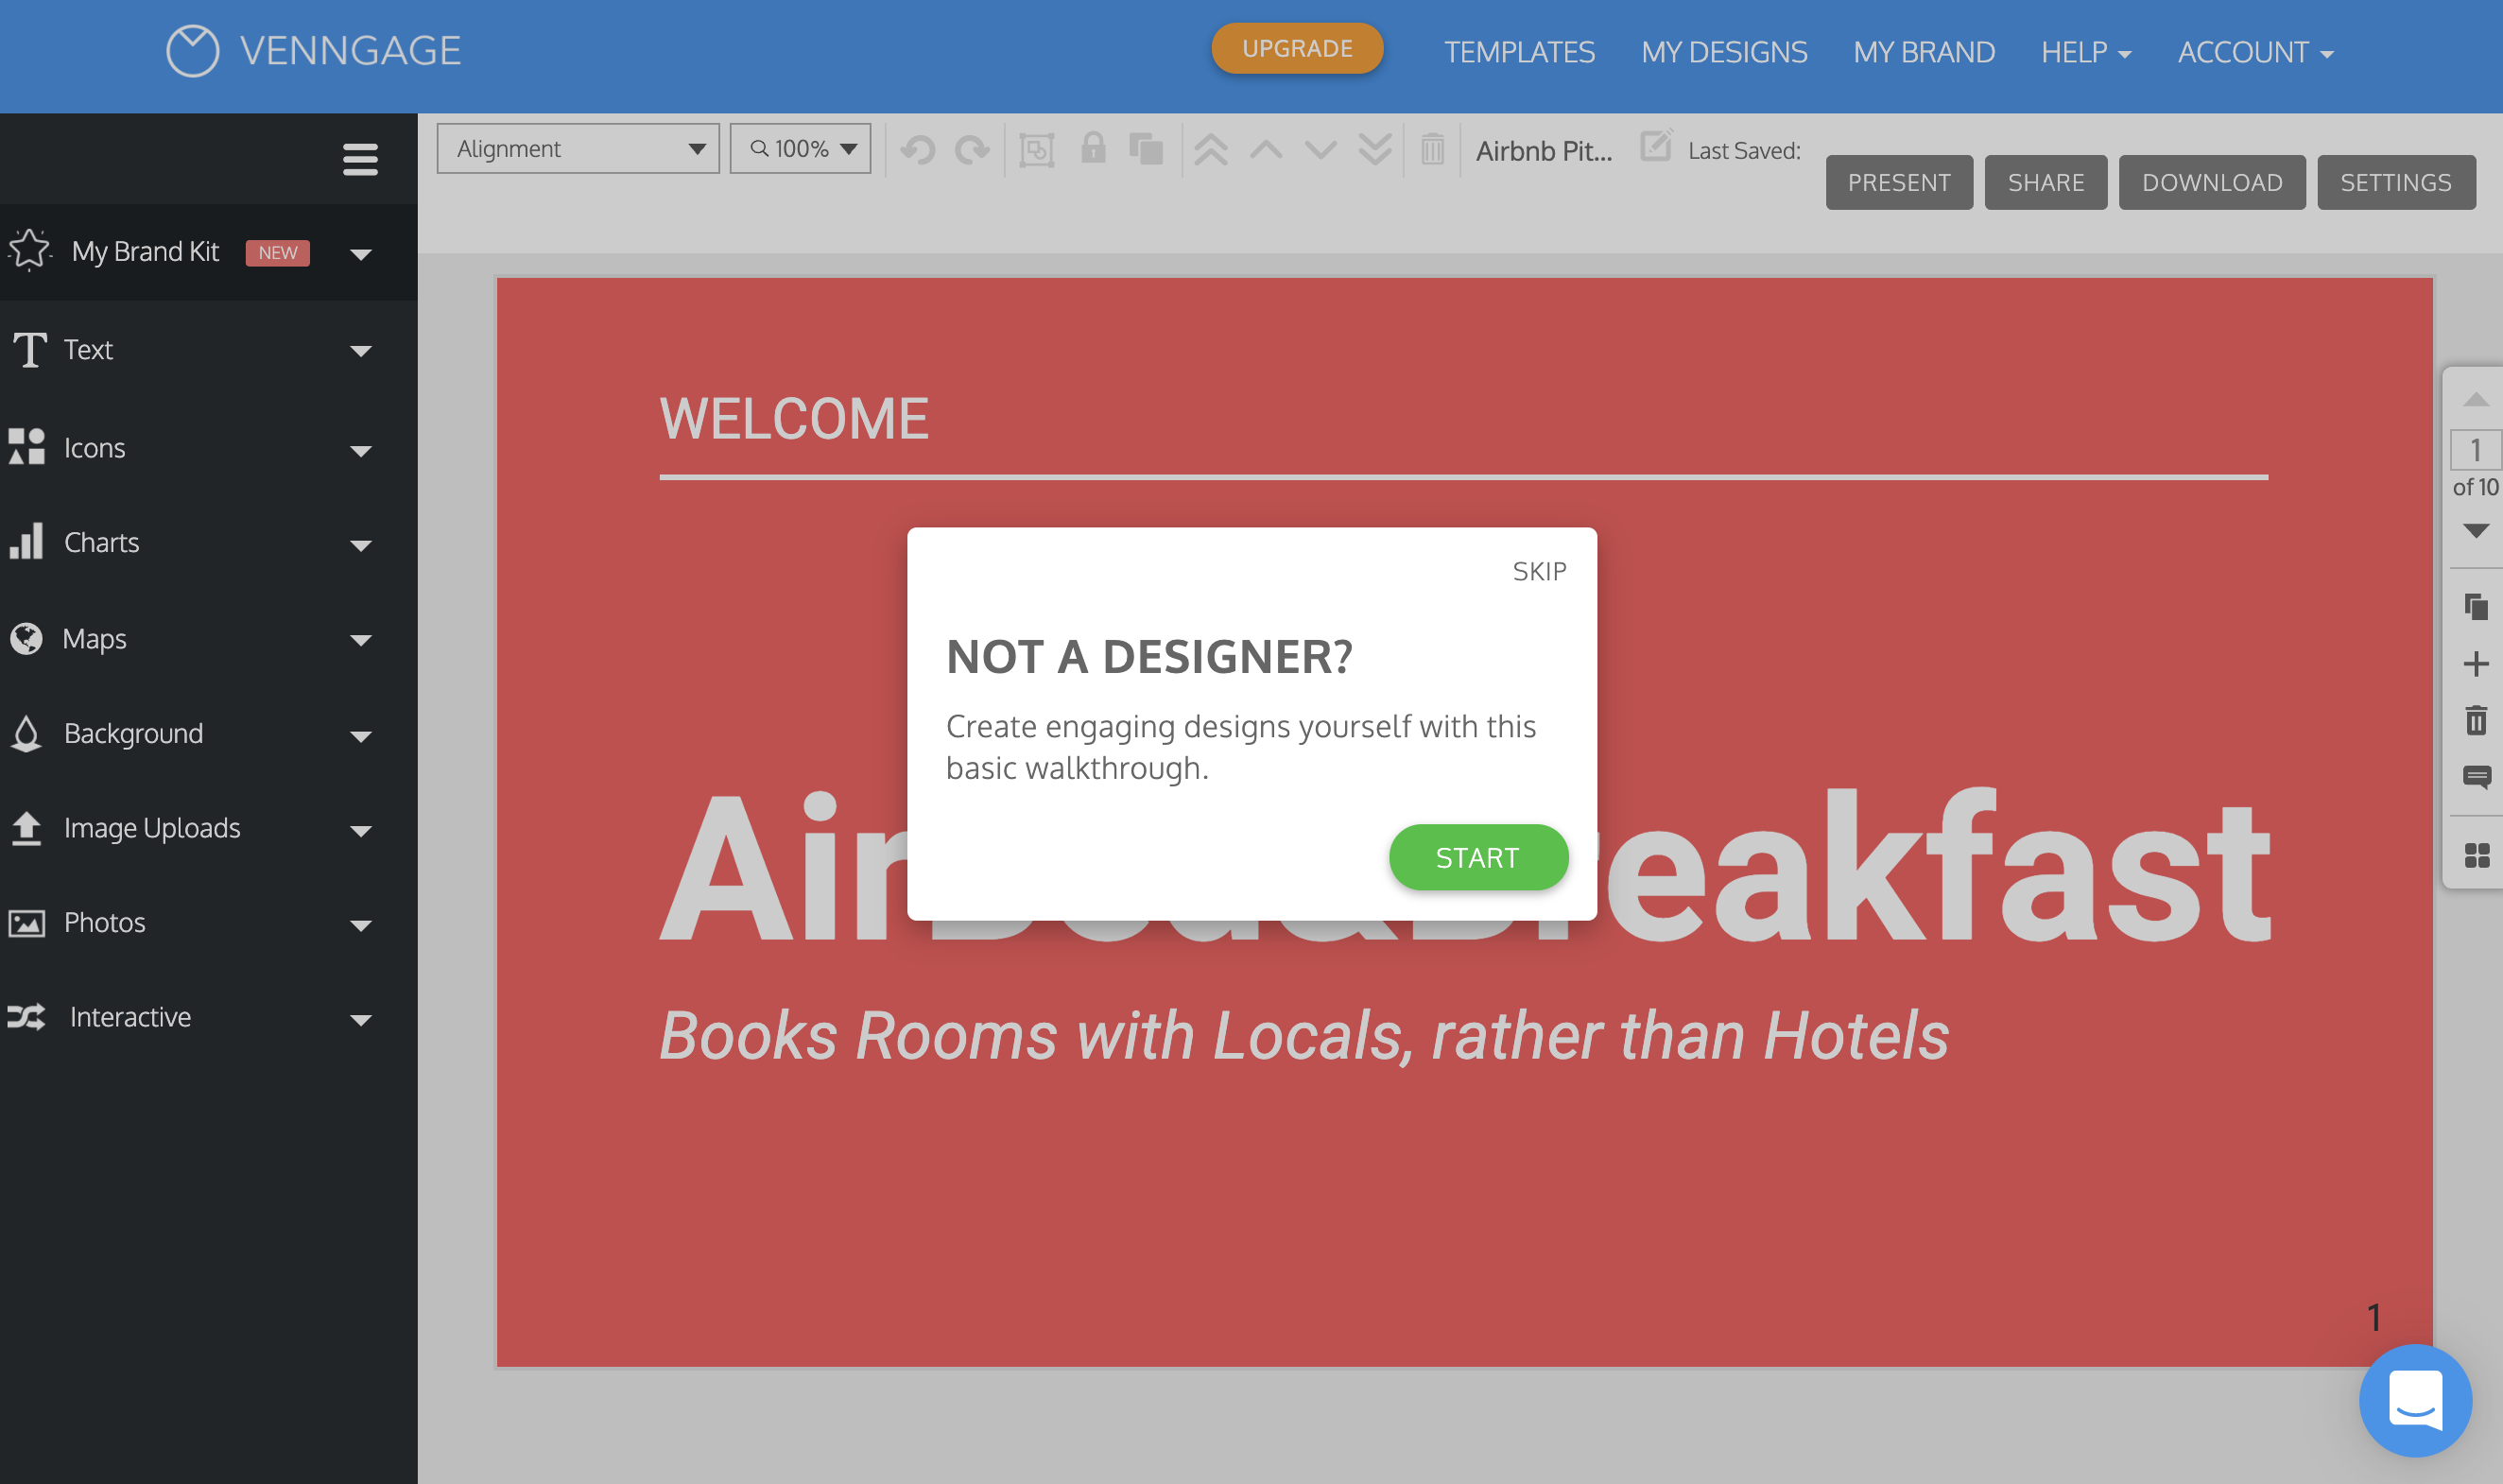The height and width of the screenshot is (1484, 2503).
Task: Click the lock element icon
Action: tap(1093, 148)
